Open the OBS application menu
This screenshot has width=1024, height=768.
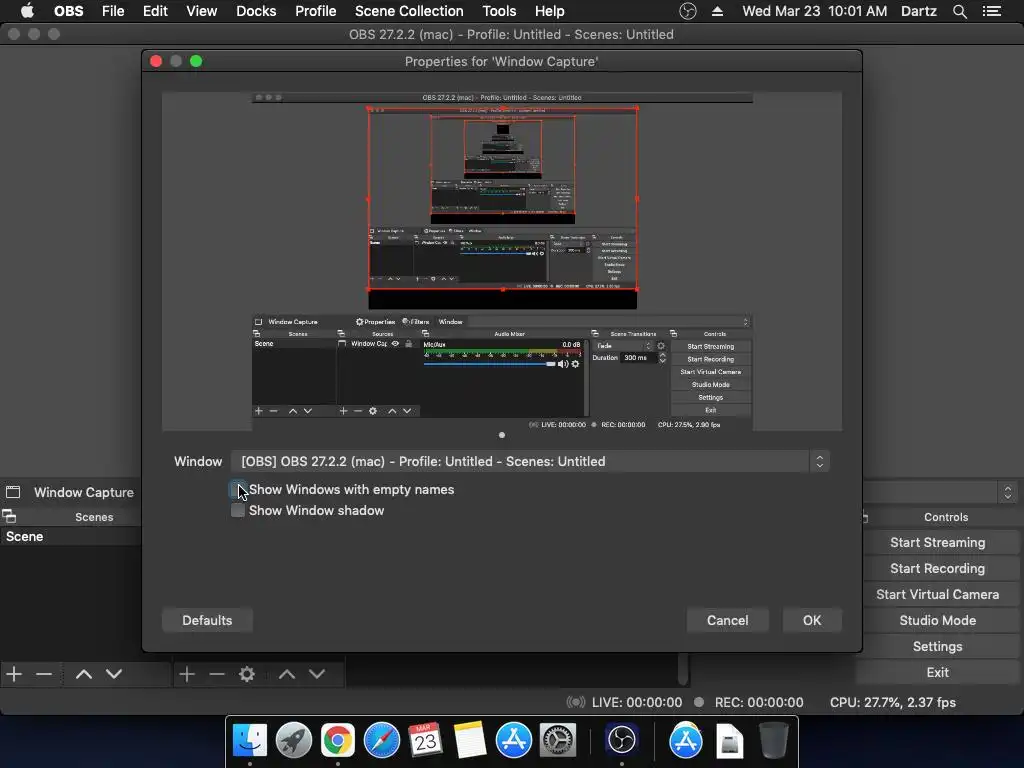[68, 11]
